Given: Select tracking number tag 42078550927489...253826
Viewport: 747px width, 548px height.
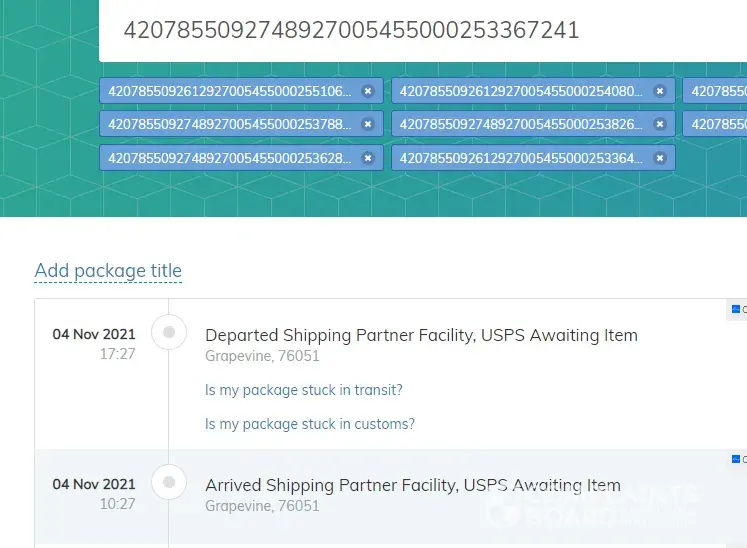Looking at the screenshot, I should coord(521,124).
